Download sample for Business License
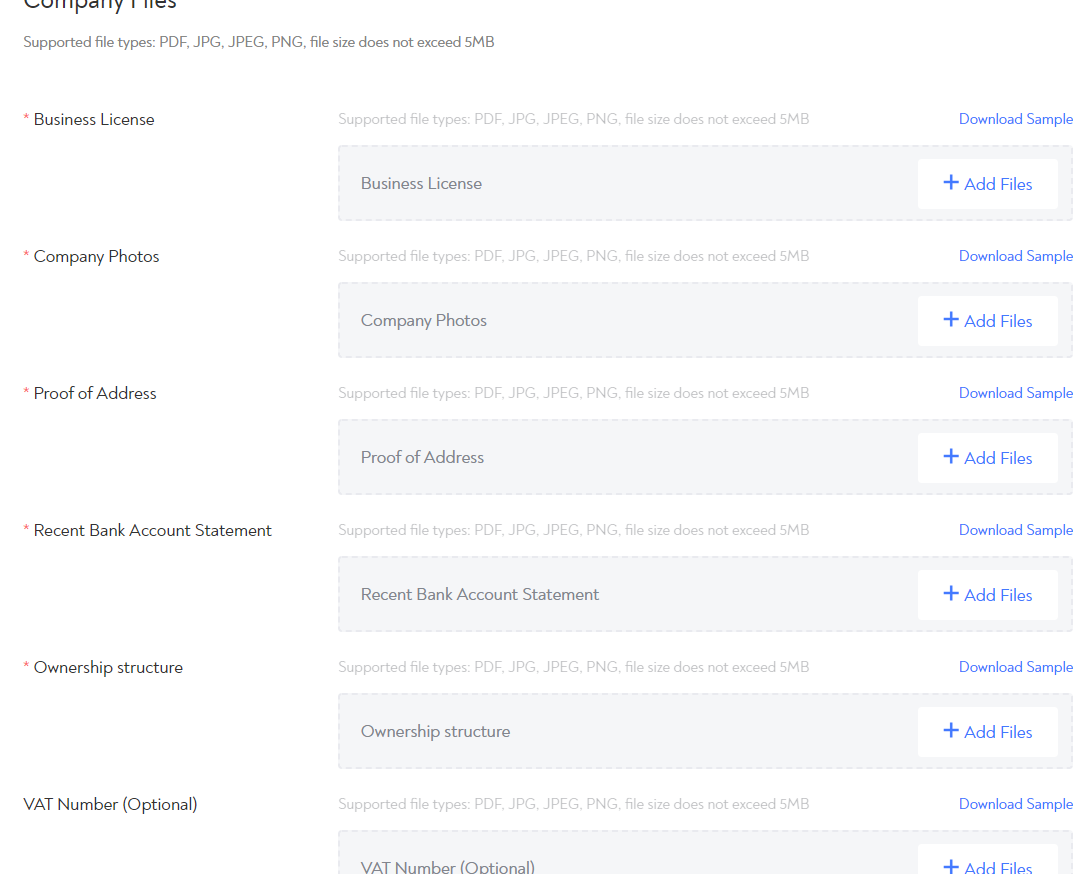The height and width of the screenshot is (874, 1089). (x=1015, y=119)
